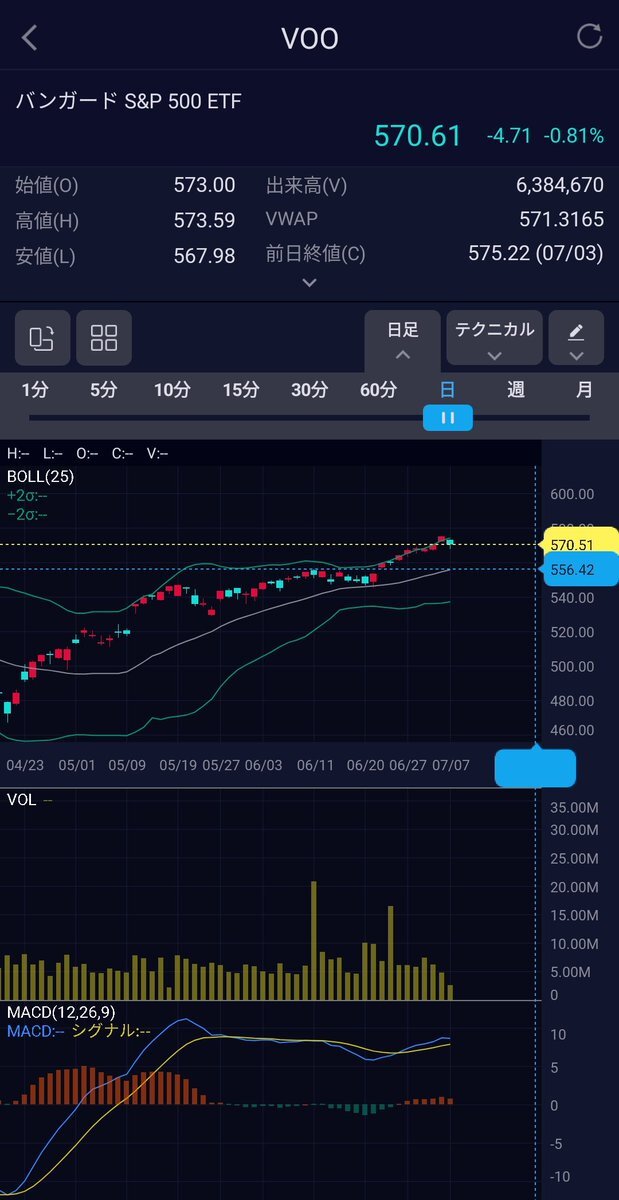Tap the BOLL(25) indicator label
The height and width of the screenshot is (1200, 619).
click(x=40, y=477)
